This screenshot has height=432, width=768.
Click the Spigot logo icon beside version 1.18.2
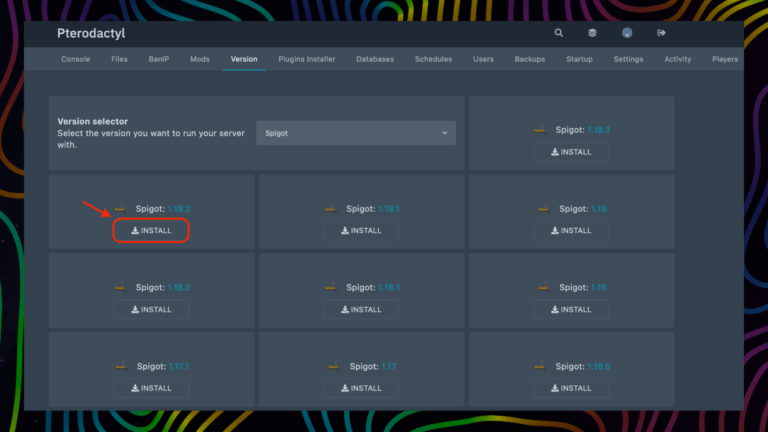click(120, 288)
